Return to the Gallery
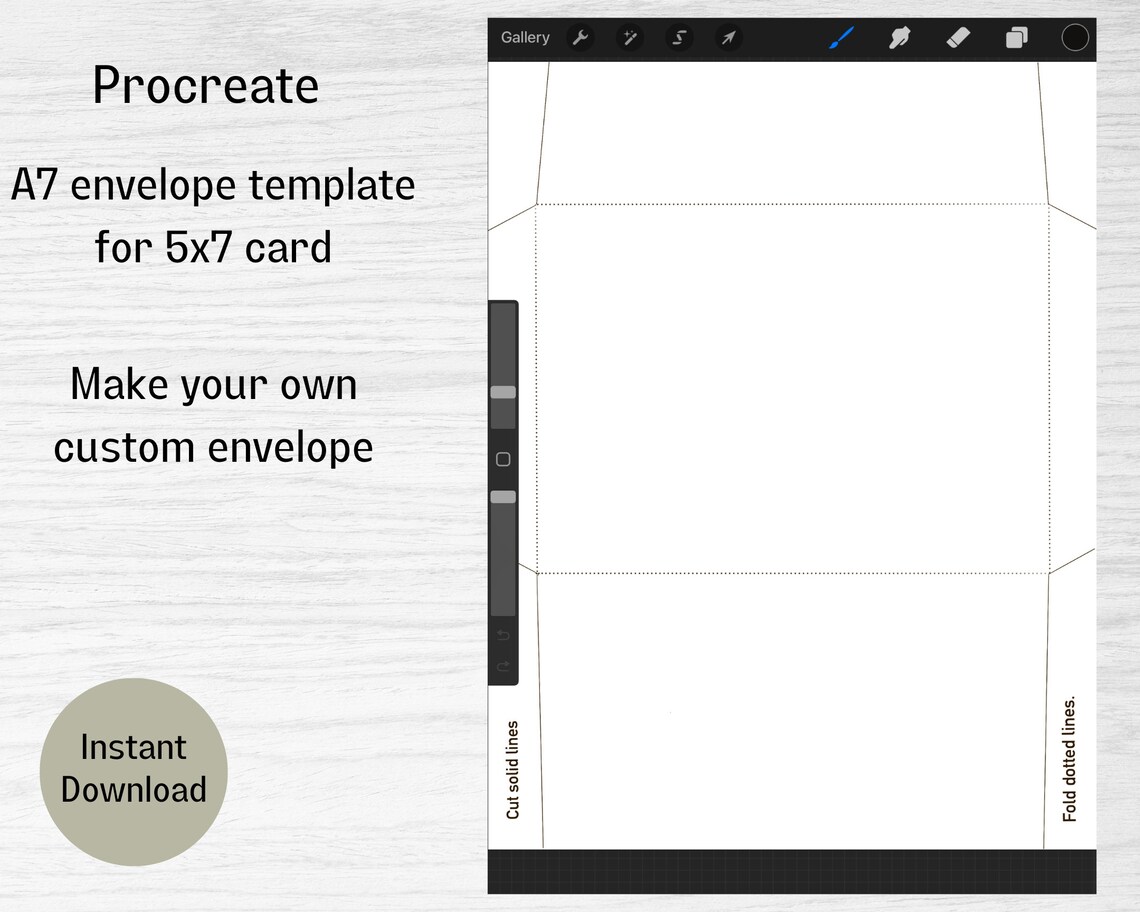 [524, 37]
